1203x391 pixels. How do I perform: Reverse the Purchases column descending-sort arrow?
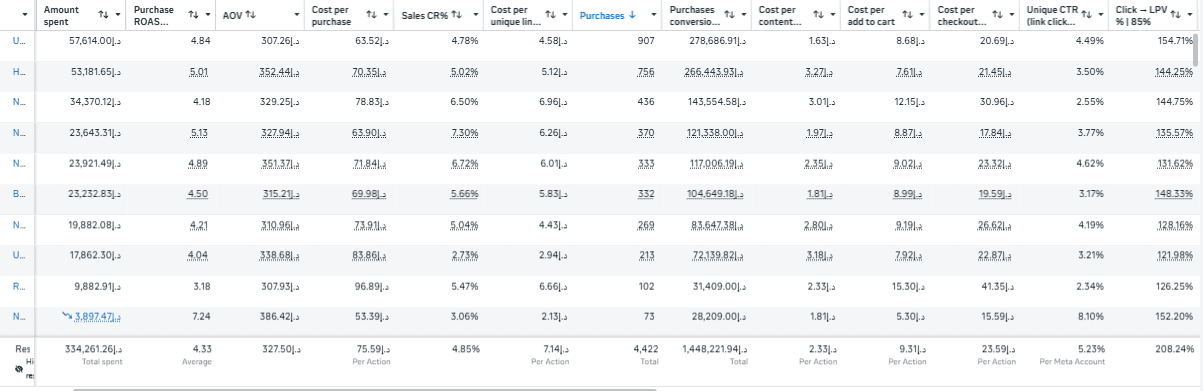[631, 15]
